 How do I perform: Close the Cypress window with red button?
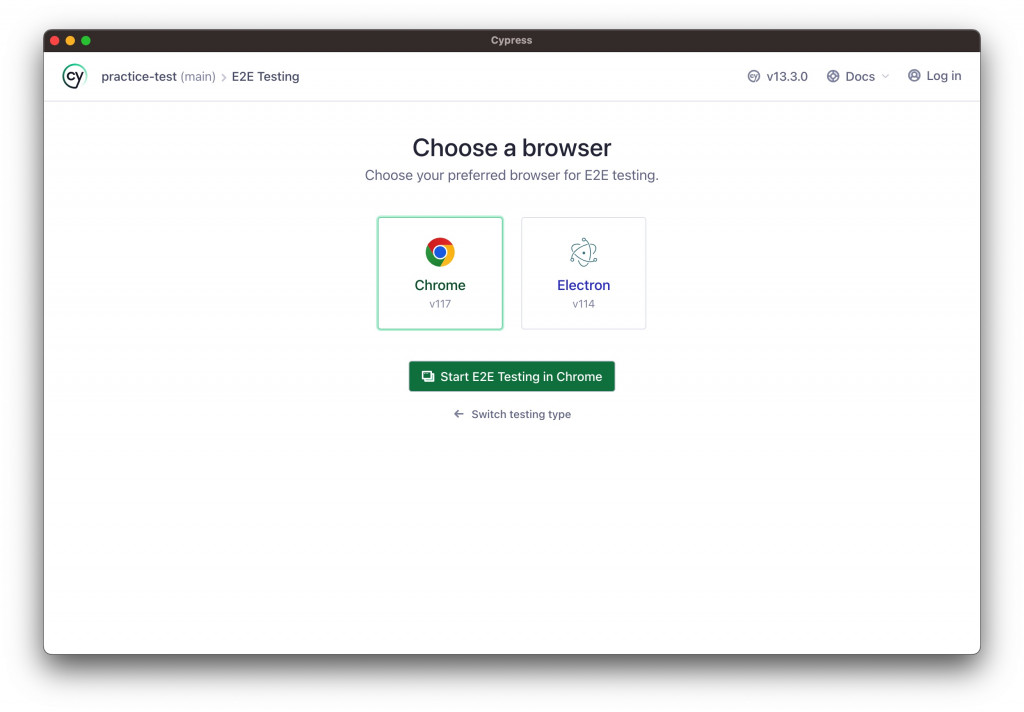pos(54,40)
